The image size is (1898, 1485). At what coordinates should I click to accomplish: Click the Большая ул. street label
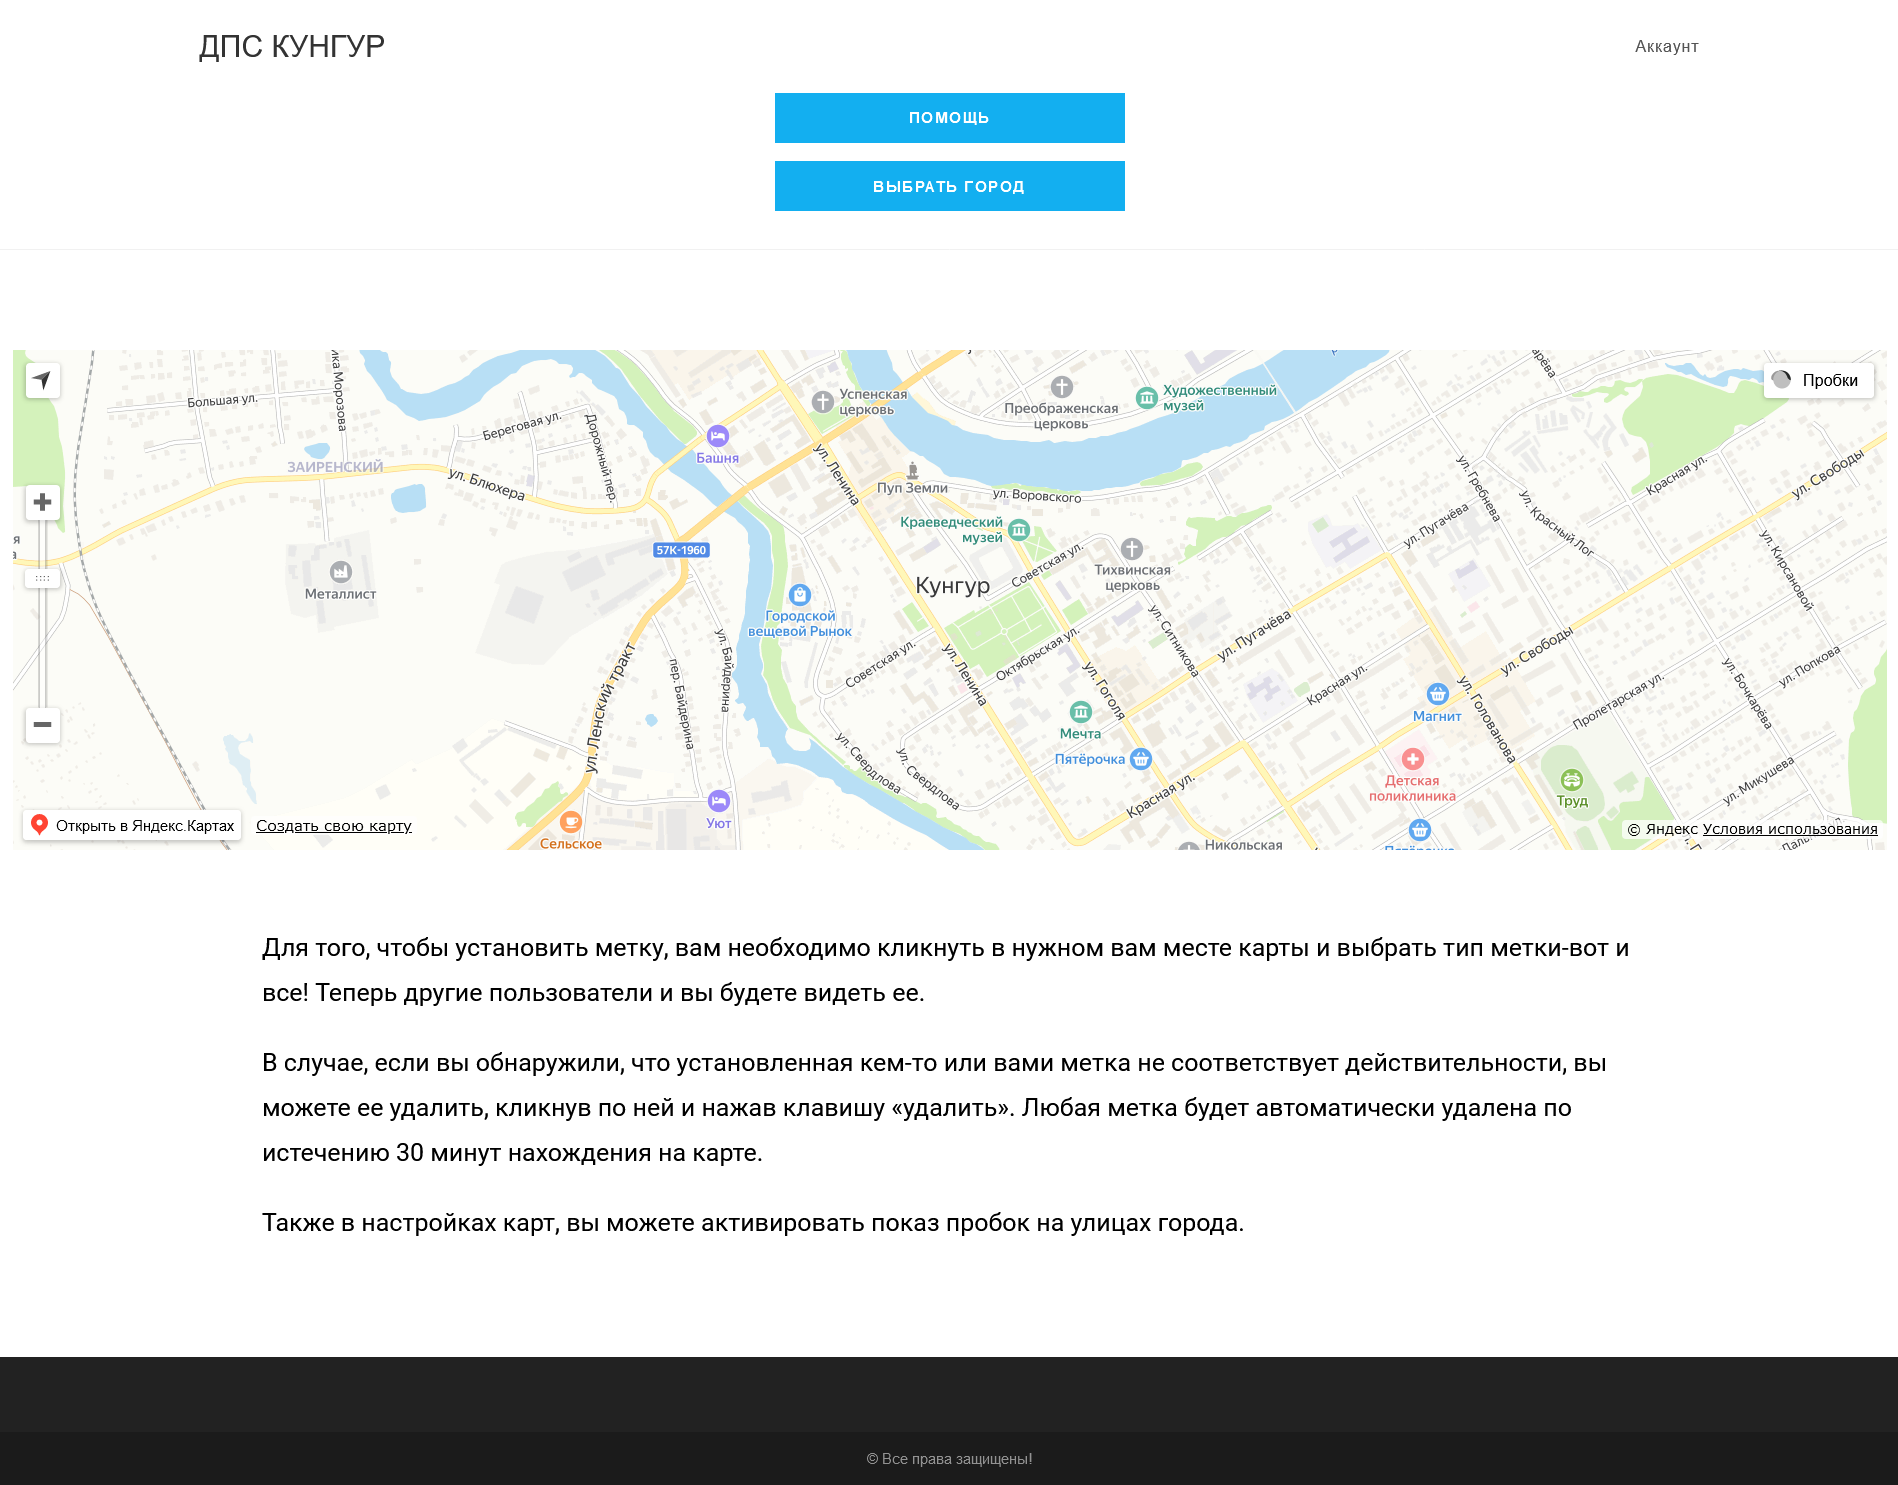pos(222,400)
